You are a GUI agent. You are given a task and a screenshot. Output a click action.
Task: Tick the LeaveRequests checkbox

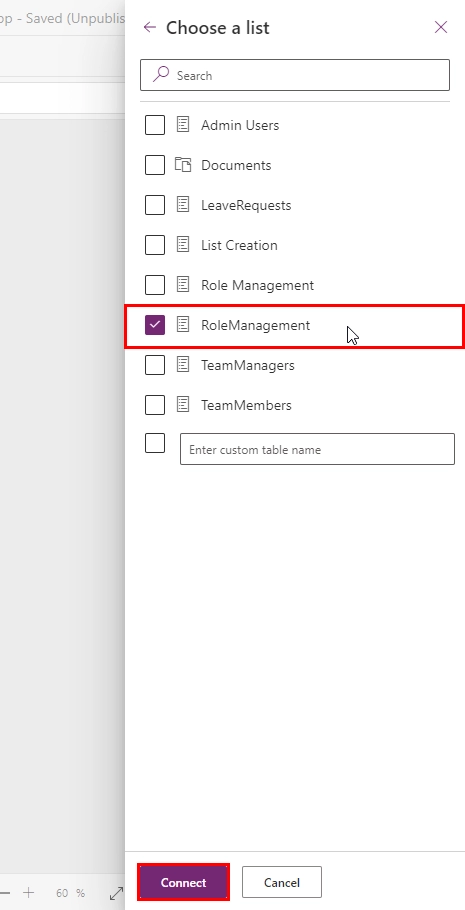point(155,205)
